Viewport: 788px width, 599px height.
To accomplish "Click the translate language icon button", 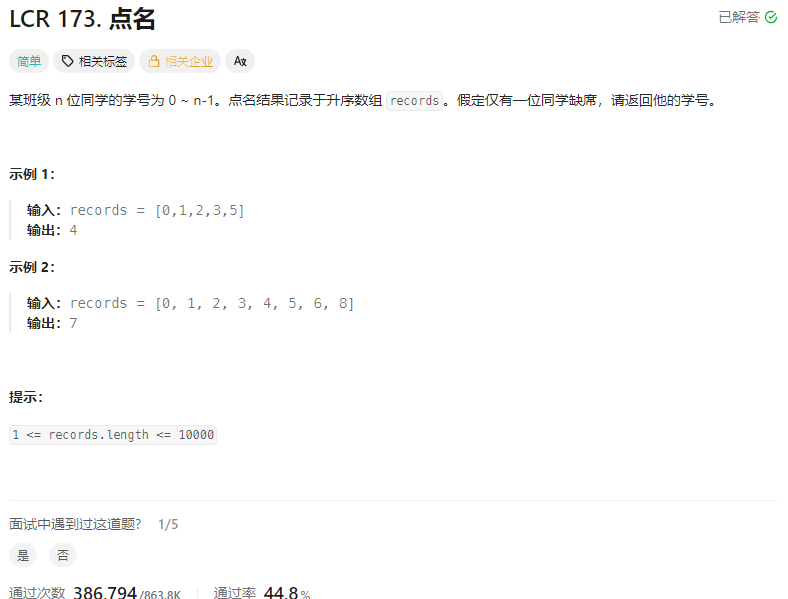I will point(240,61).
